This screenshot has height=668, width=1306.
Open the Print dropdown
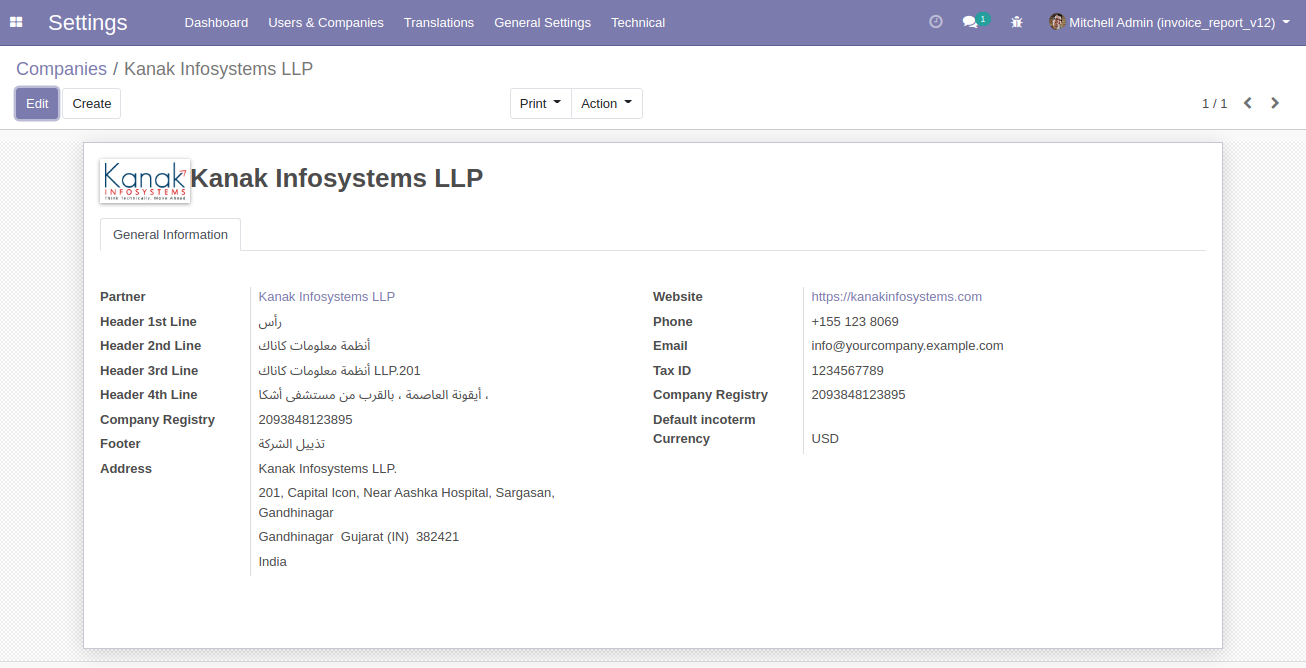pos(541,103)
